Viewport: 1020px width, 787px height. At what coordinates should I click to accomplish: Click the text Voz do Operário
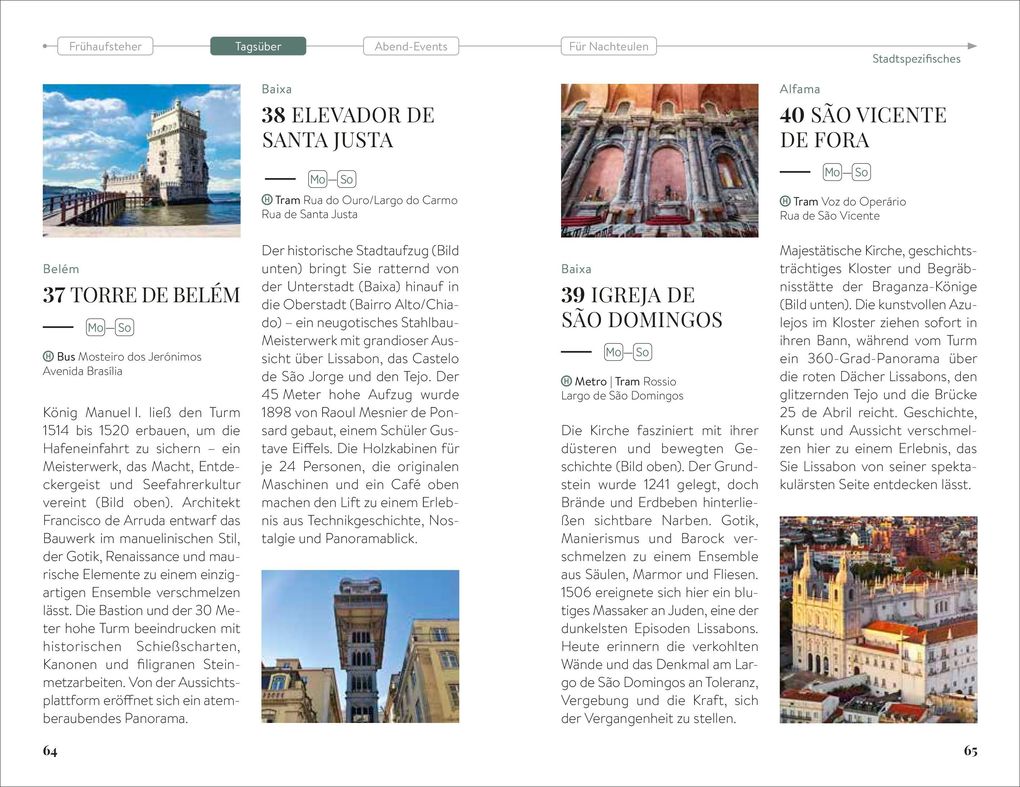(863, 202)
